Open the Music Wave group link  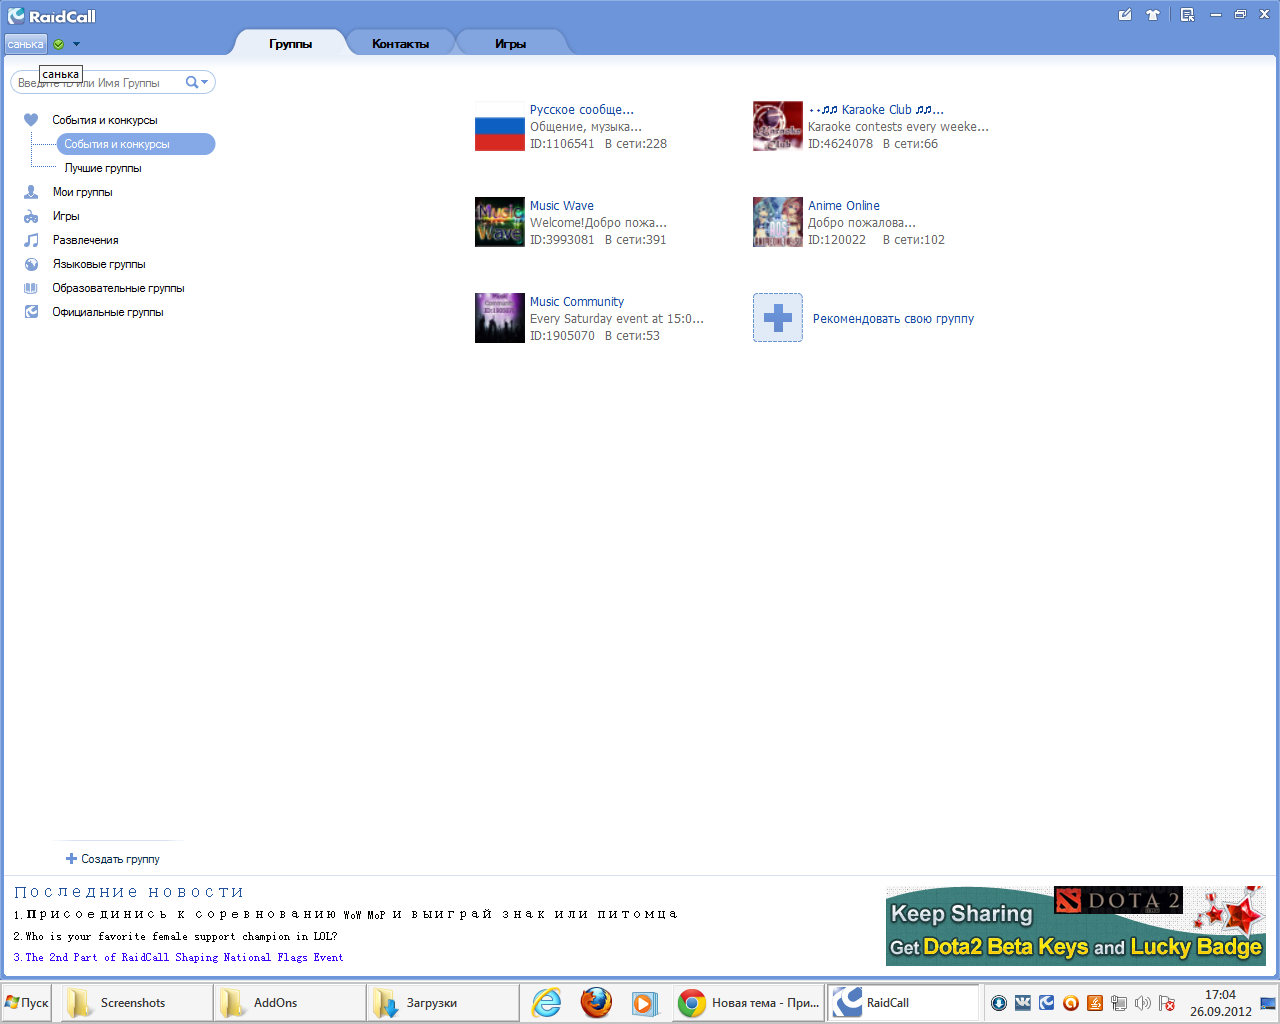click(x=561, y=206)
